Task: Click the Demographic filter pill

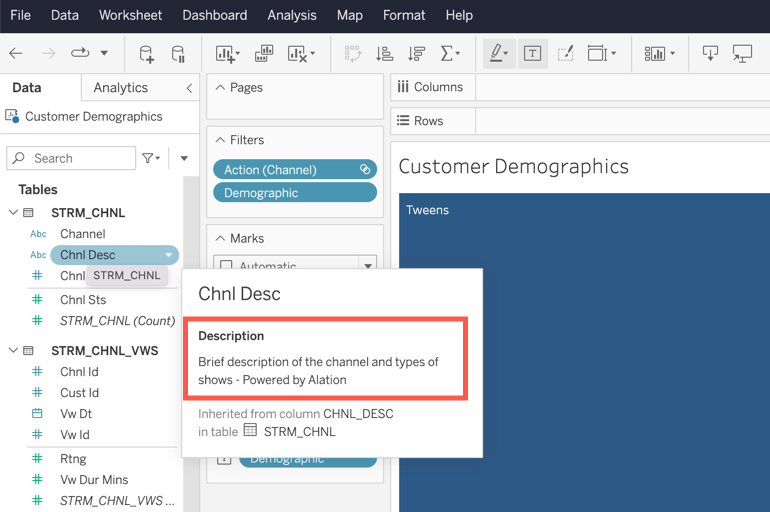Action: [295, 192]
